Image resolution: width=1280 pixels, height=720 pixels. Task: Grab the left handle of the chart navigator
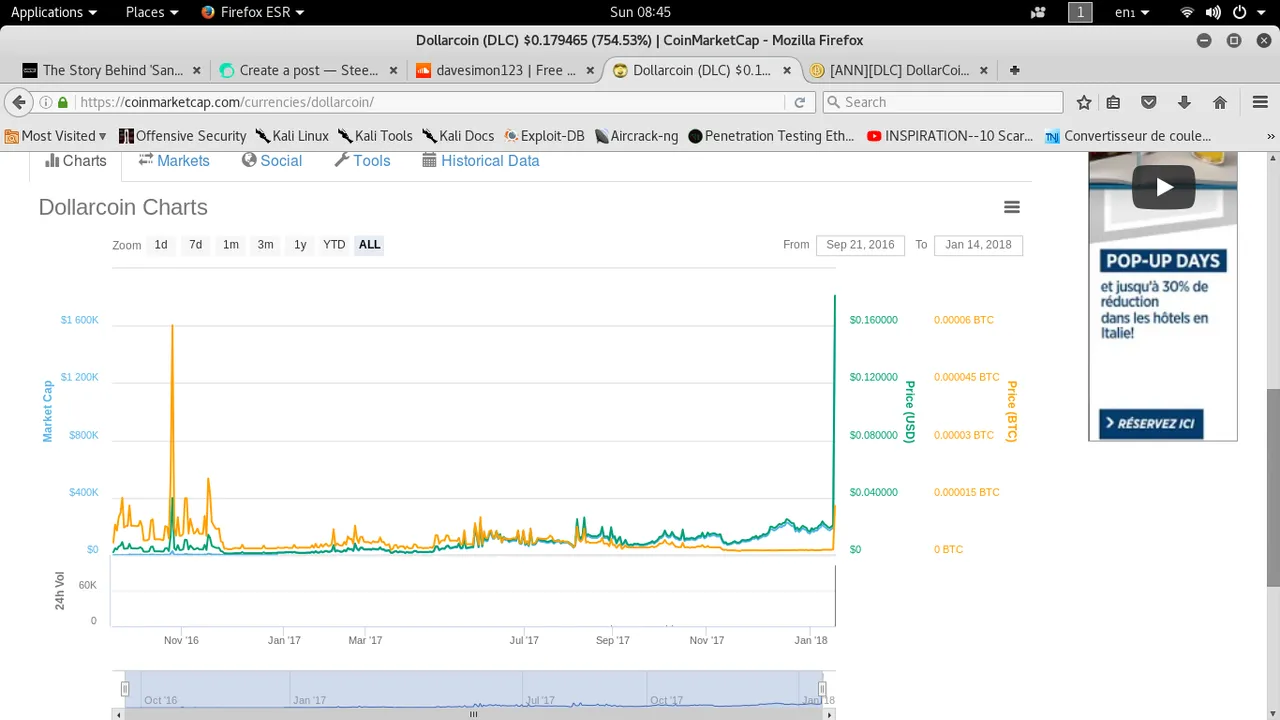point(125,688)
